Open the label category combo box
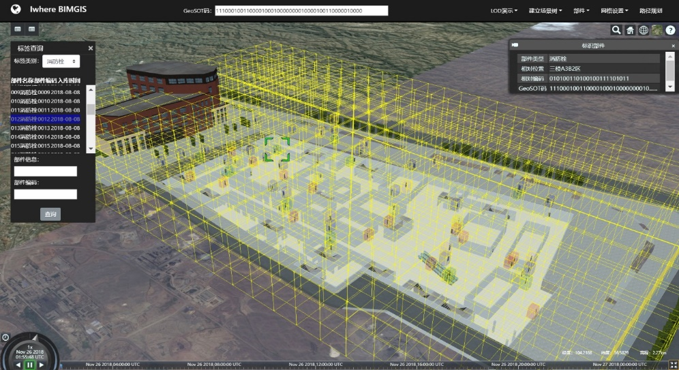Image resolution: width=679 pixels, height=370 pixels. [61, 62]
